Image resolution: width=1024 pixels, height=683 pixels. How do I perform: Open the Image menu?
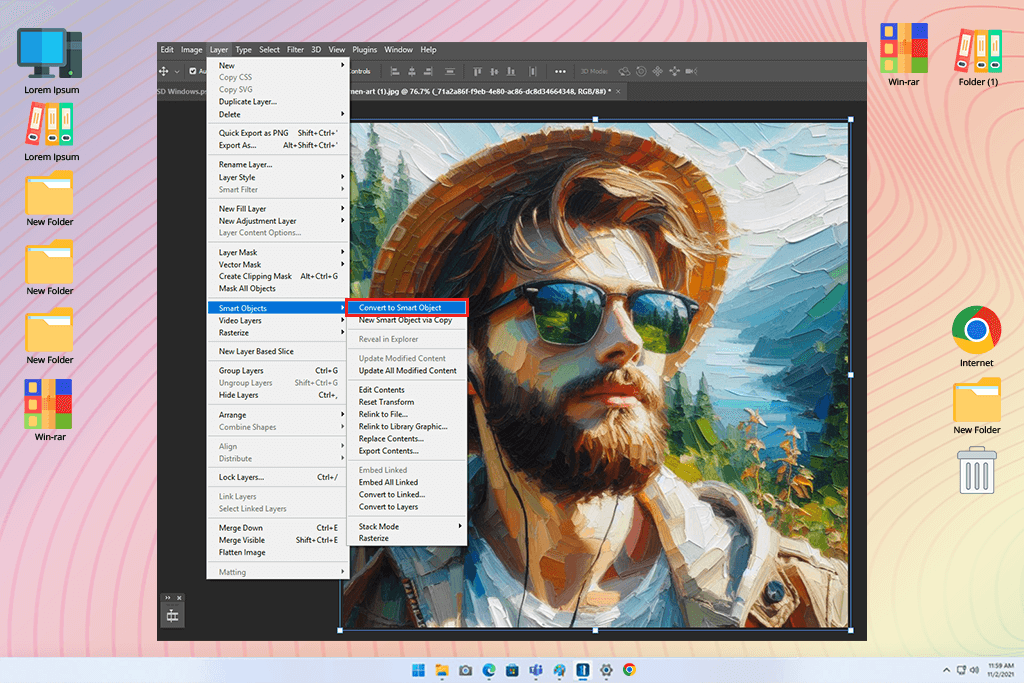191,50
